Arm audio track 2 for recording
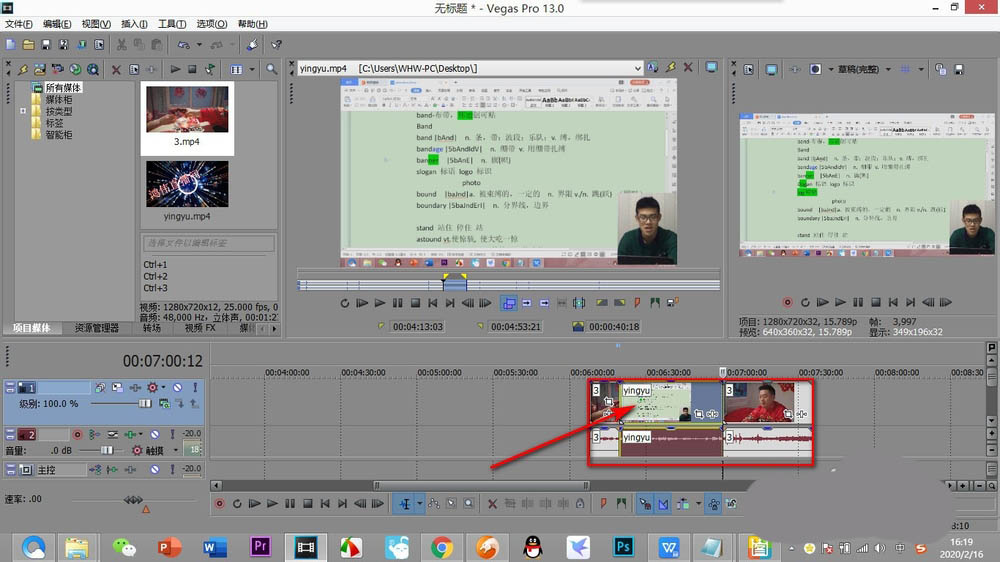The width and height of the screenshot is (1000, 562). (77, 434)
